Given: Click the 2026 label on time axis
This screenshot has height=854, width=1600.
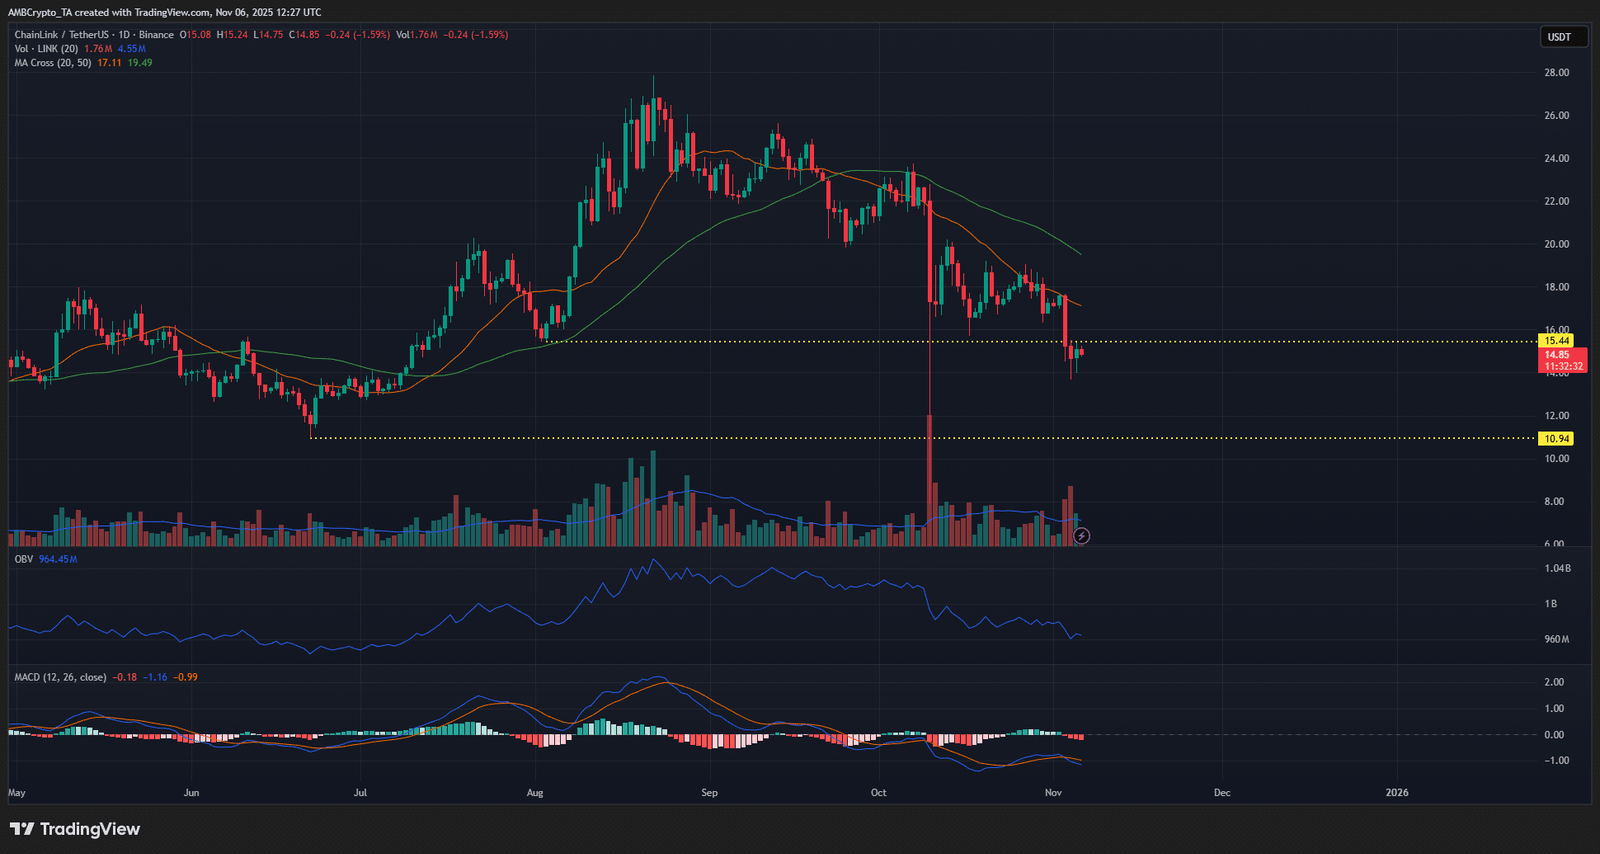Looking at the screenshot, I should (1397, 793).
